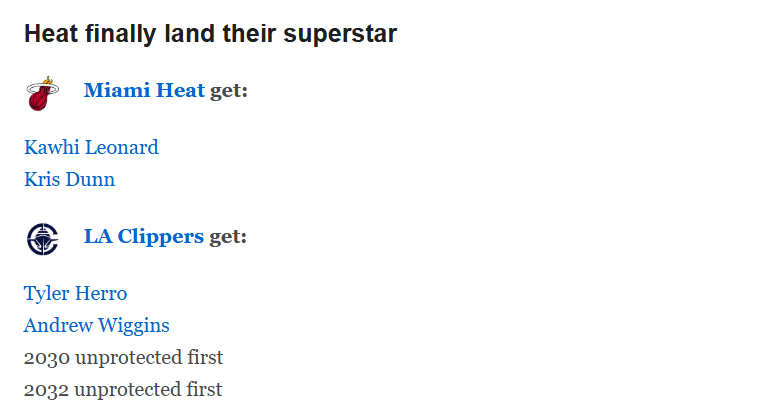Click the number 2032 in the picks list
The width and height of the screenshot is (759, 417).
pos(46,390)
